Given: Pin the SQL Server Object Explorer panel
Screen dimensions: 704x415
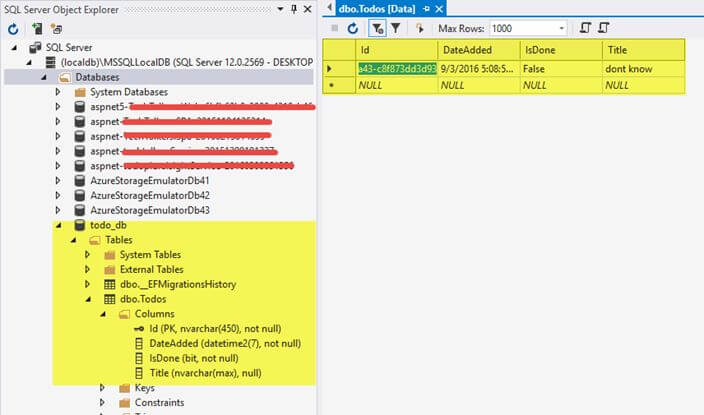Looking at the screenshot, I should (294, 9).
